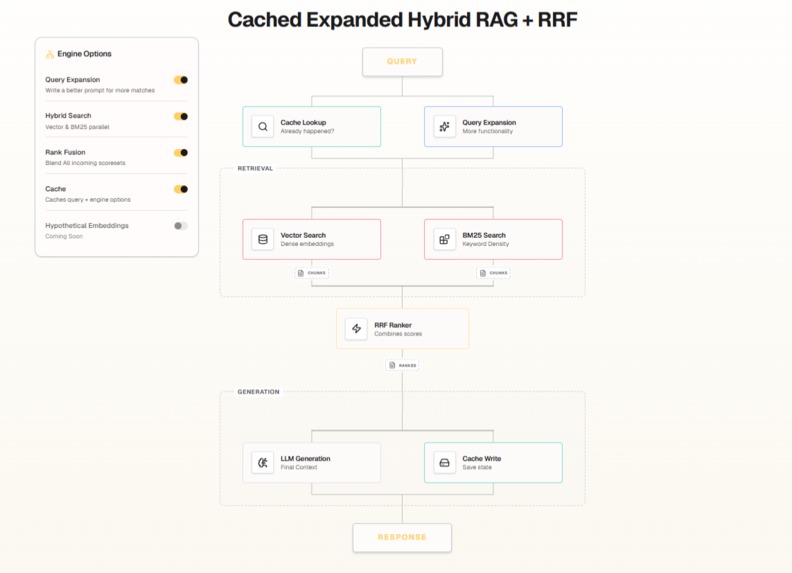Screen dimensions: 792x573
Task: Click the database icon in Vector Search
Action: click(x=263, y=240)
